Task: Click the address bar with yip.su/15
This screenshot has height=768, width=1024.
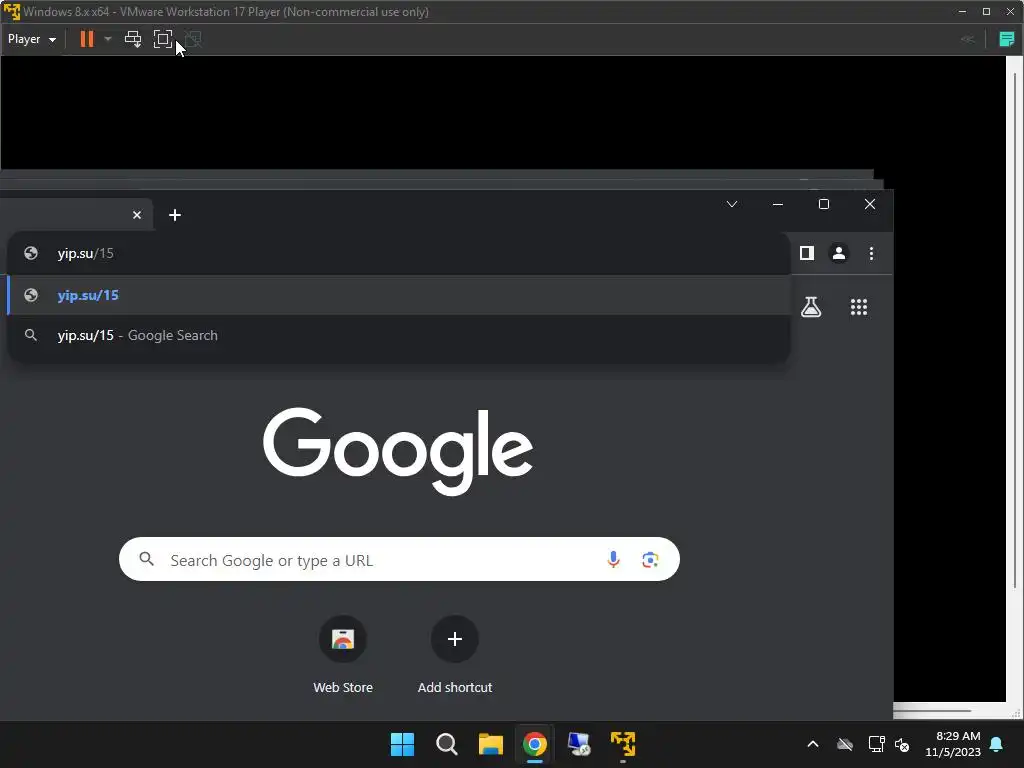Action: pos(398,253)
